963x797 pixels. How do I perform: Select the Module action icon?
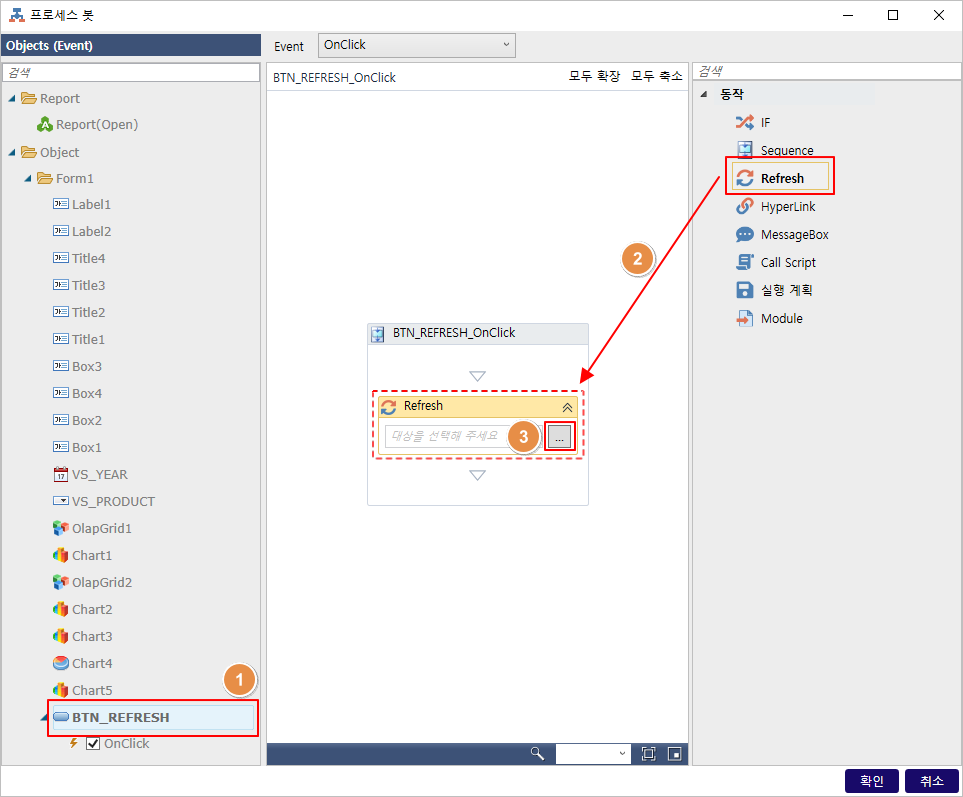[744, 318]
